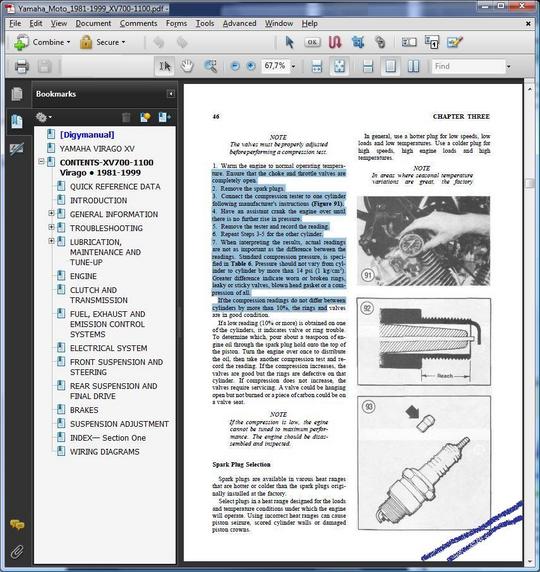Click the Zoom Out minus button
The height and width of the screenshot is (572, 540).
[x=235, y=66]
